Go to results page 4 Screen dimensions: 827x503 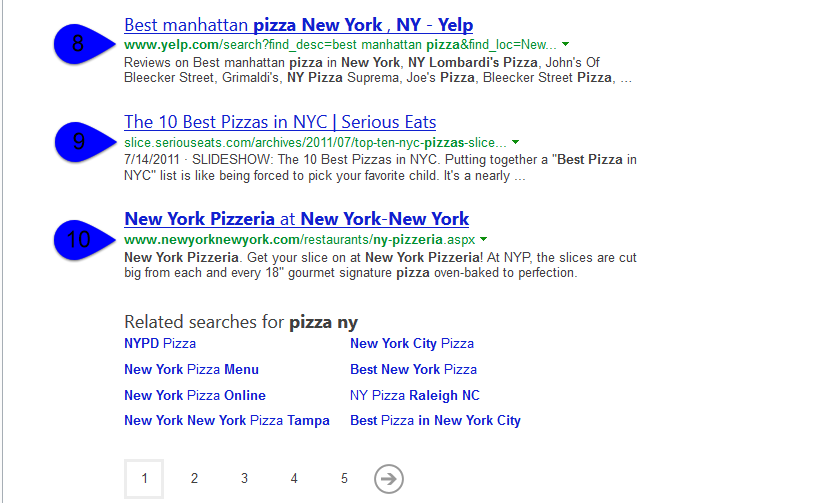pos(294,479)
